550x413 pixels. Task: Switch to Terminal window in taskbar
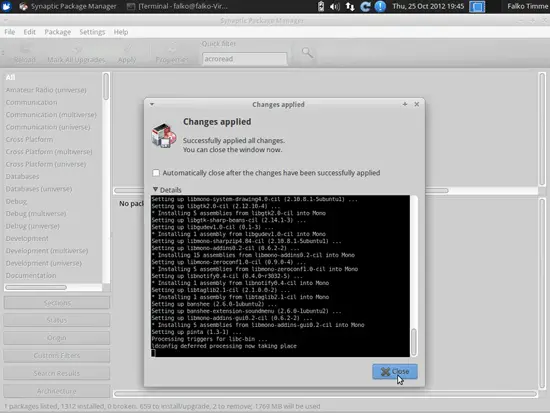coord(177,6)
